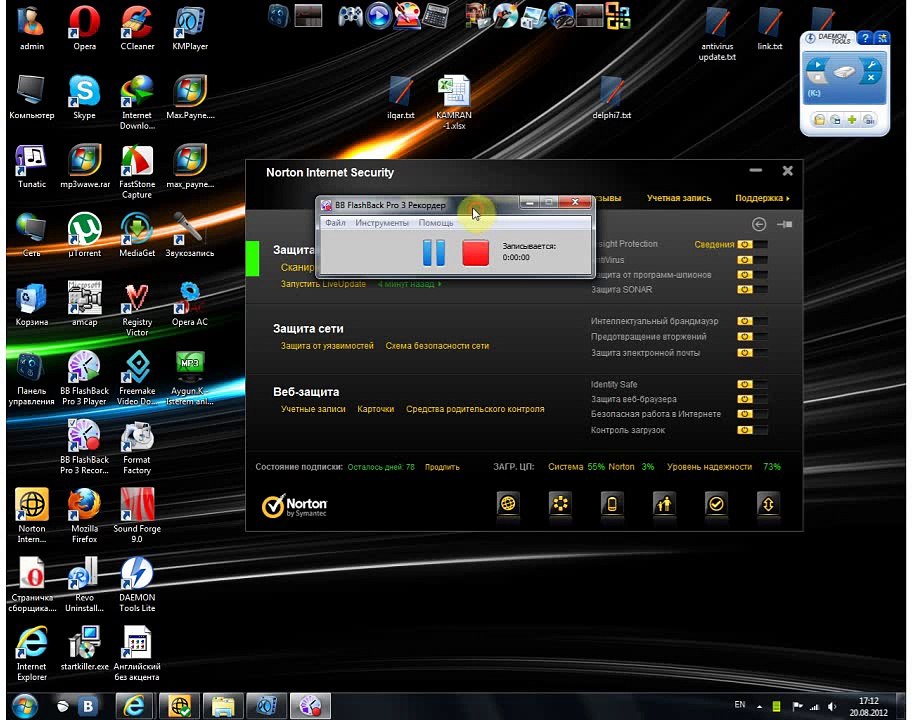Toggle Контроль загрузок switch

click(752, 430)
